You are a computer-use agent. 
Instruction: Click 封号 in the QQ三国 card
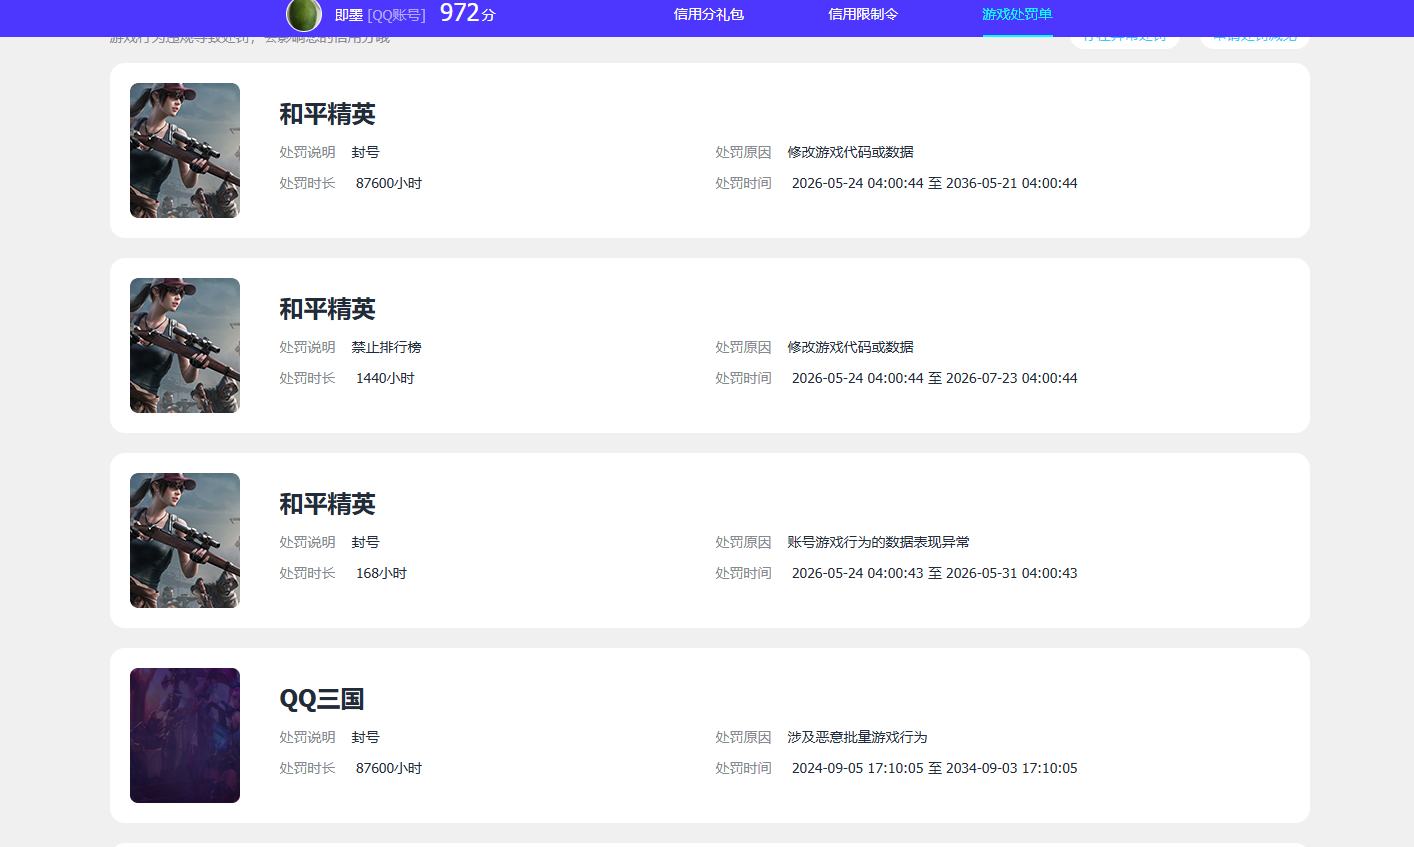(x=365, y=737)
